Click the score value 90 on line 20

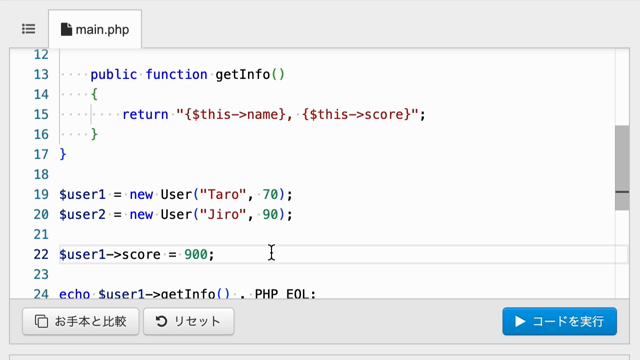pyautogui.click(x=270, y=214)
